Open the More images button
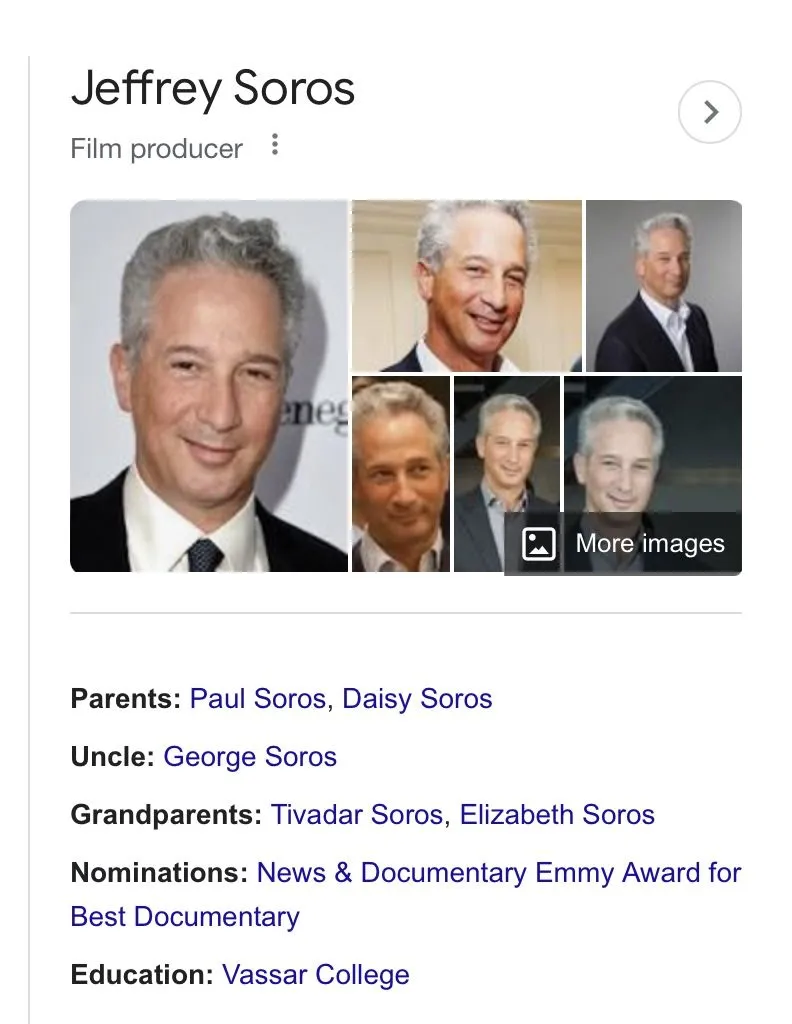The image size is (792, 1024). [623, 543]
